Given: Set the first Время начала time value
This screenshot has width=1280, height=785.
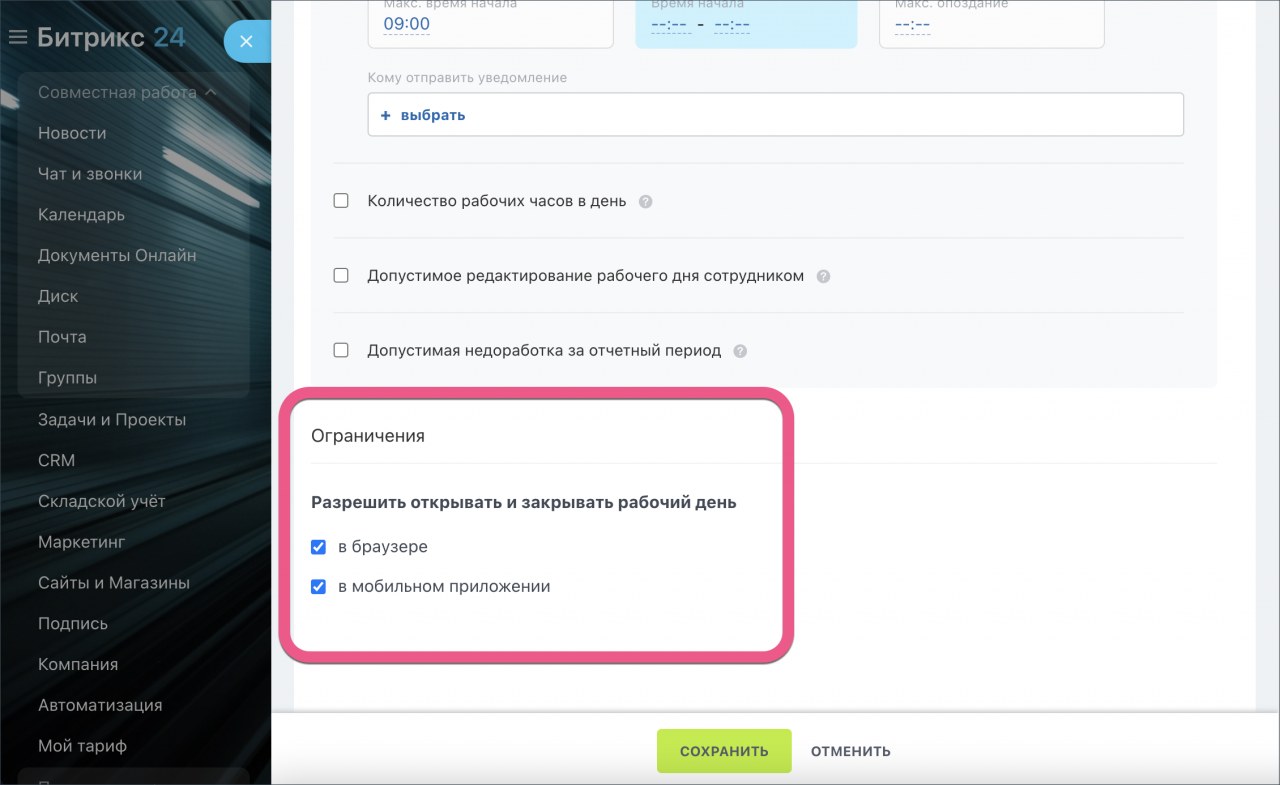Looking at the screenshot, I should point(670,25).
